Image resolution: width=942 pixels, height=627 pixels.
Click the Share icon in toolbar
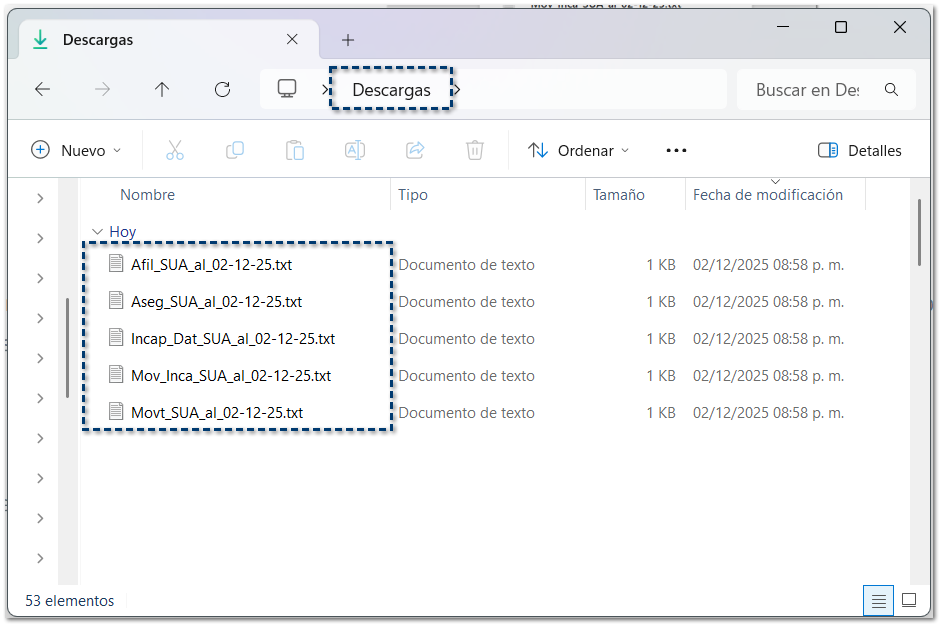tap(415, 150)
